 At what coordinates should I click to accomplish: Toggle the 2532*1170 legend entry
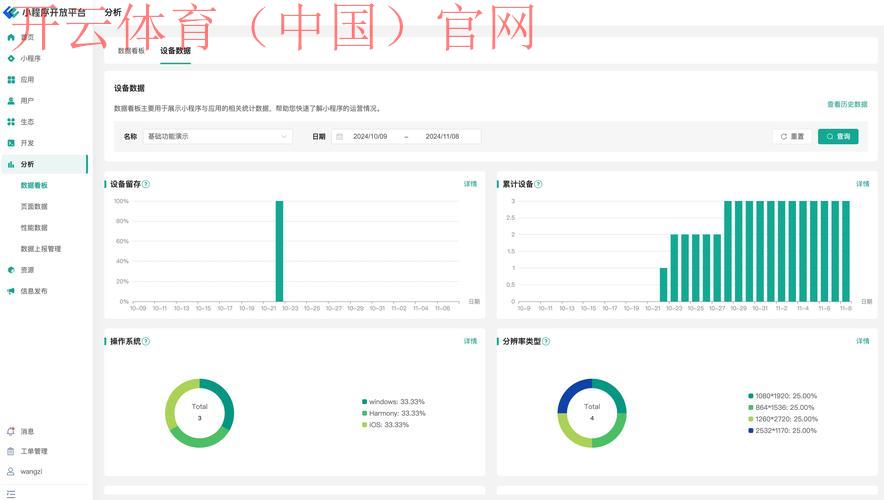tap(783, 431)
